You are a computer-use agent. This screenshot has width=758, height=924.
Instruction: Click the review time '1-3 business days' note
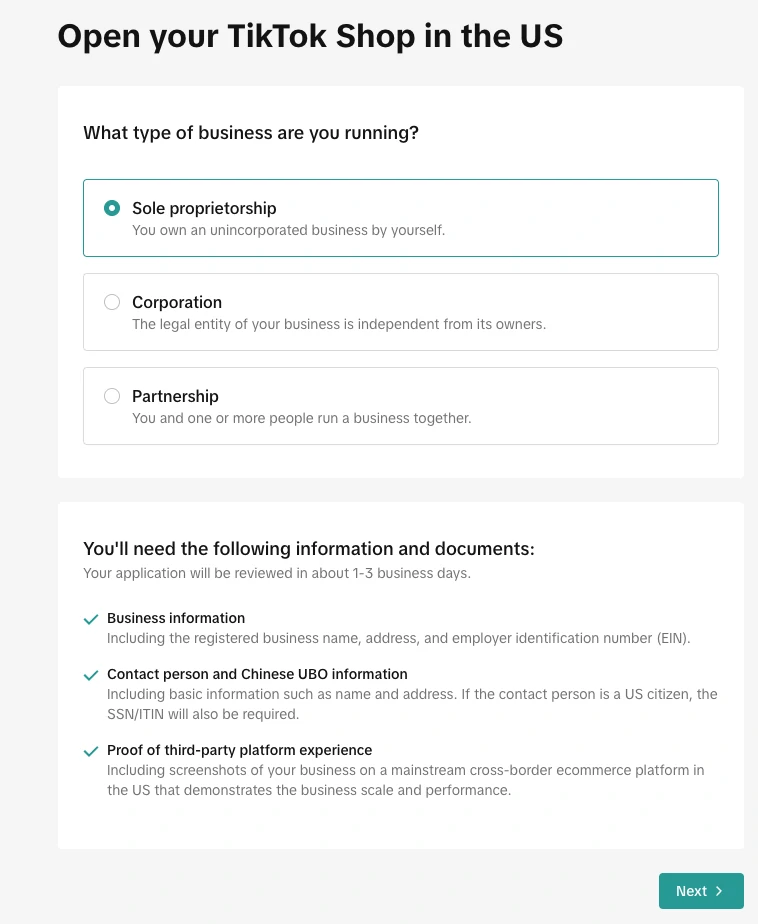click(x=276, y=573)
